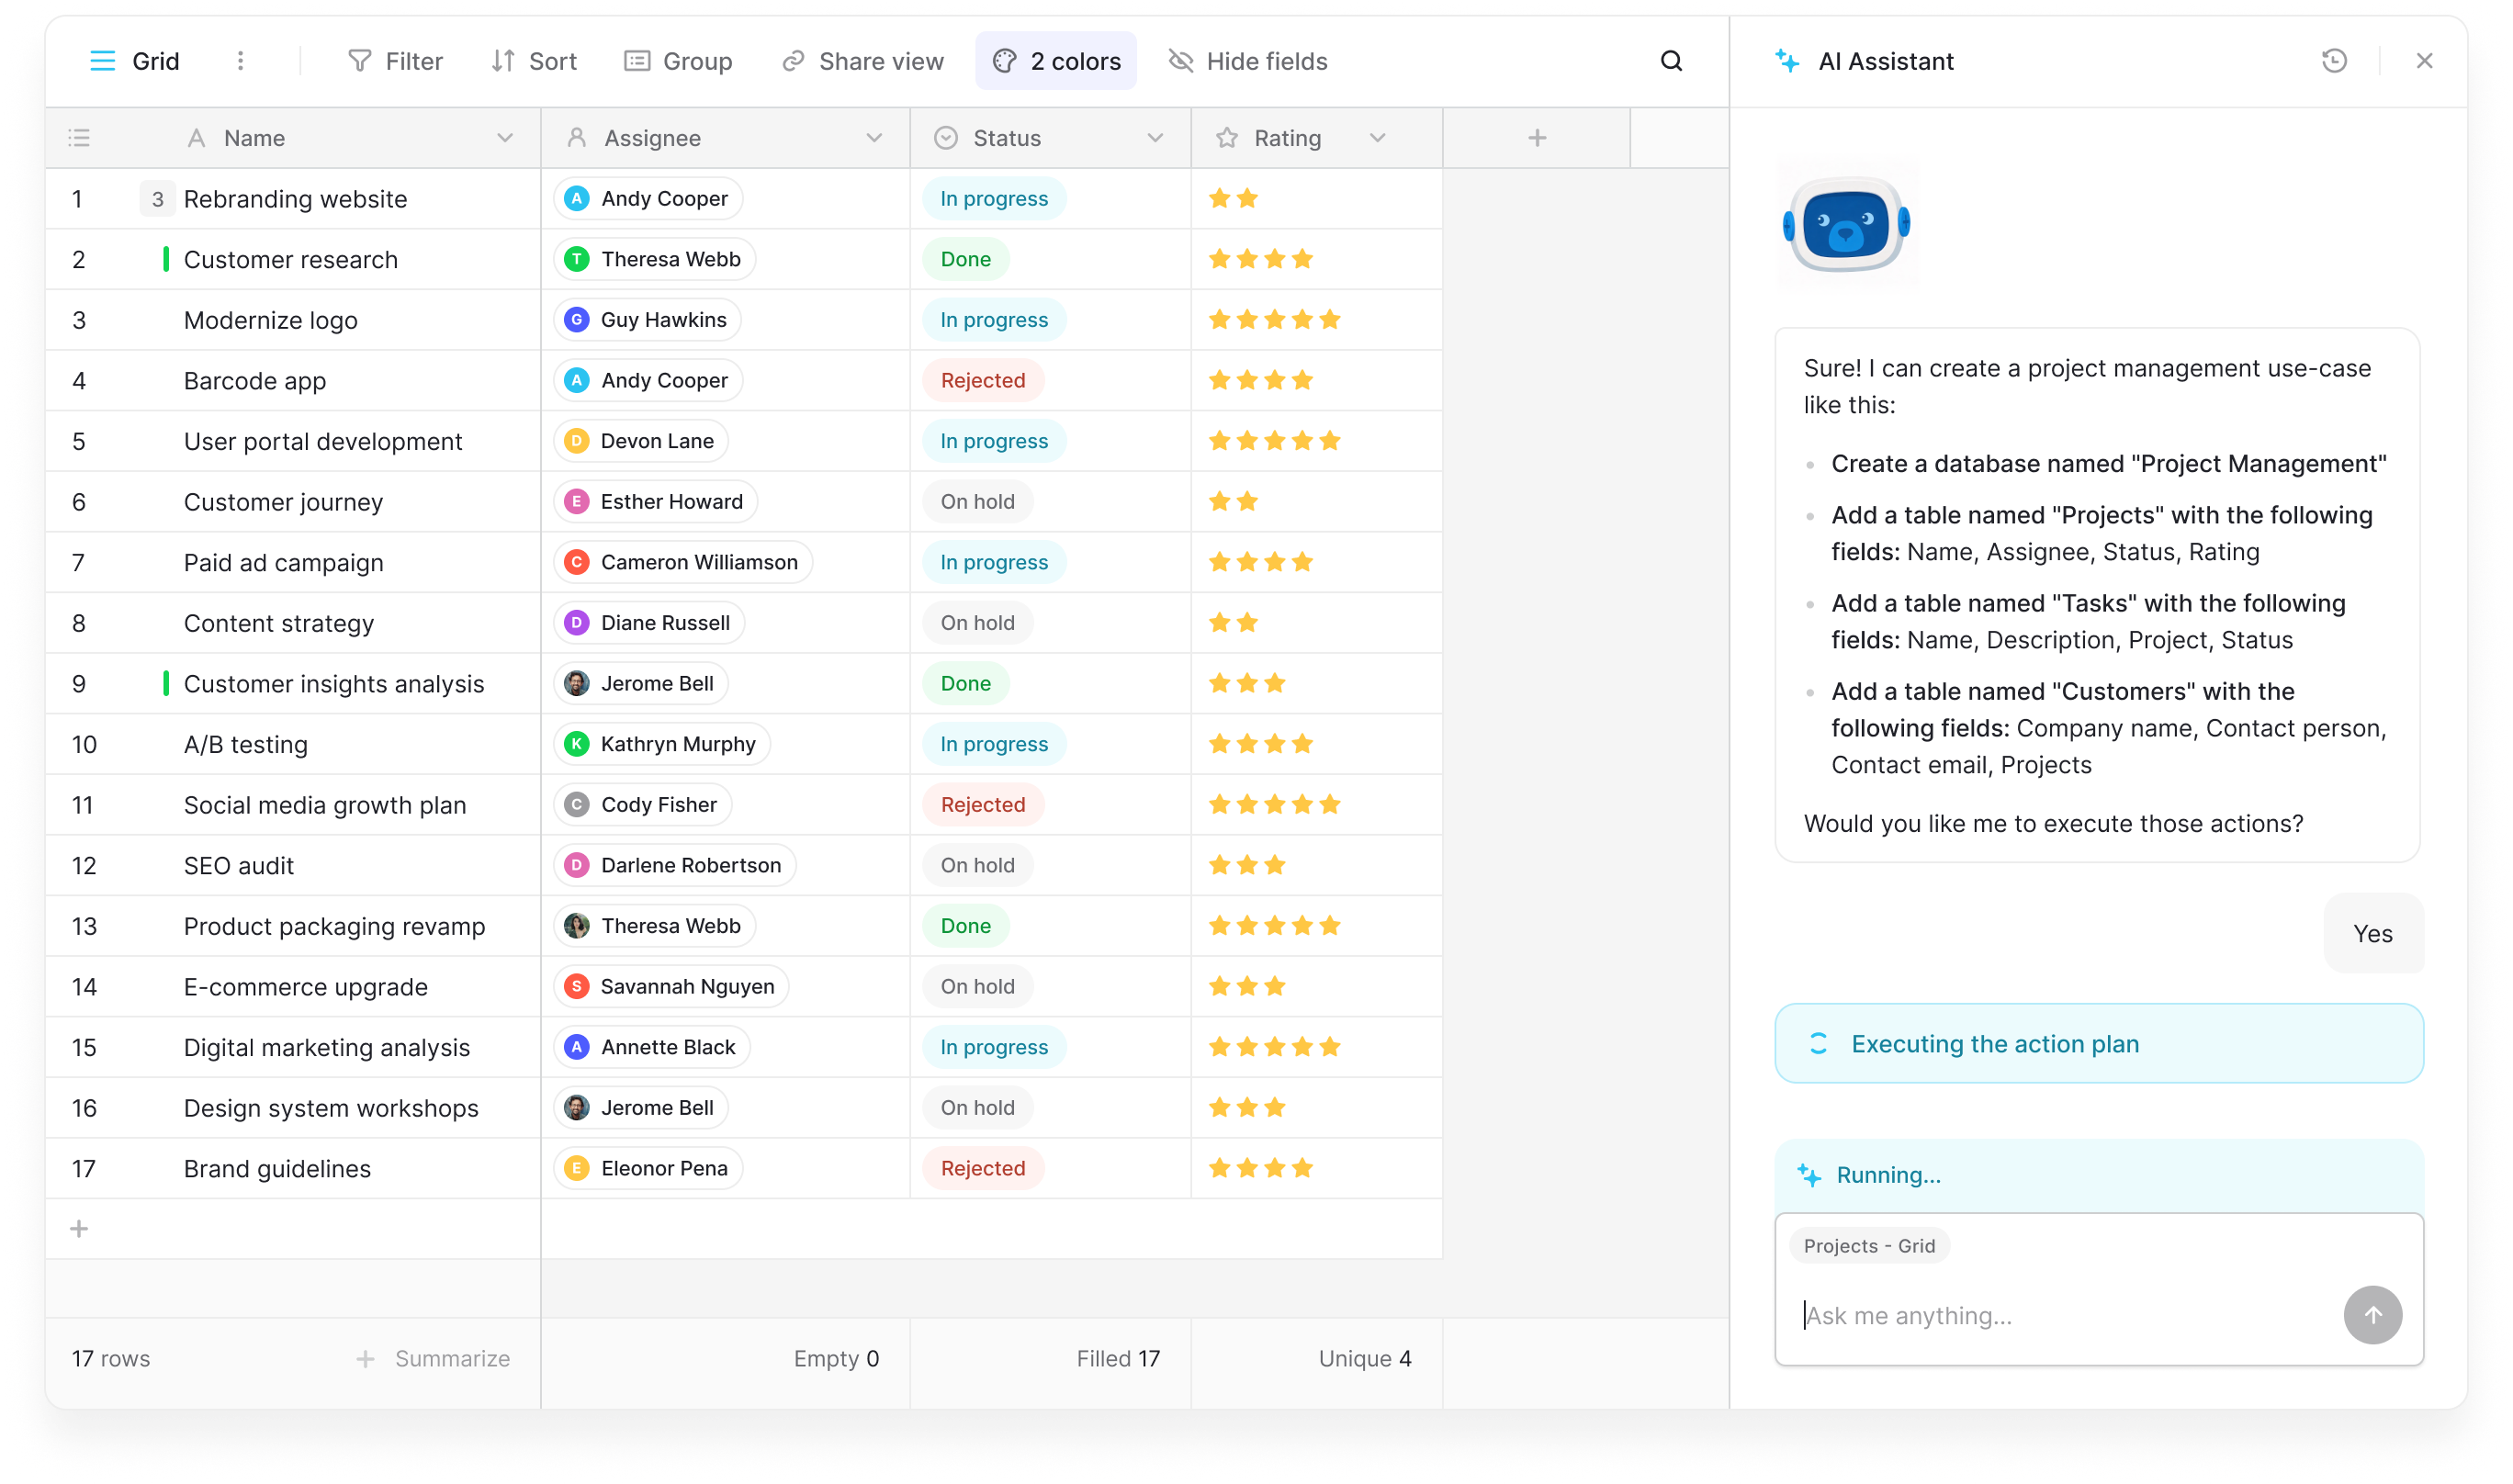Open the 2 colors palette setting

tap(1055, 61)
